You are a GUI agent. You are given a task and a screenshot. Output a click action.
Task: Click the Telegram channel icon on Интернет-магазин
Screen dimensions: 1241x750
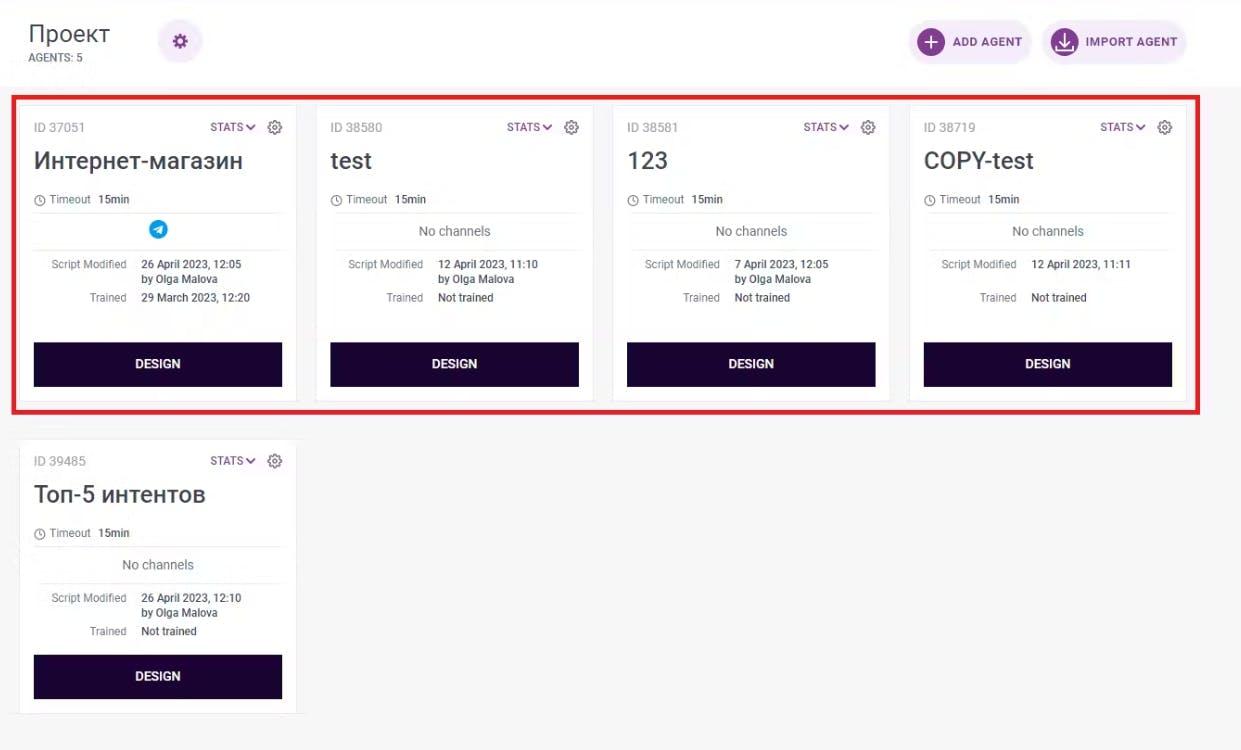coord(158,230)
